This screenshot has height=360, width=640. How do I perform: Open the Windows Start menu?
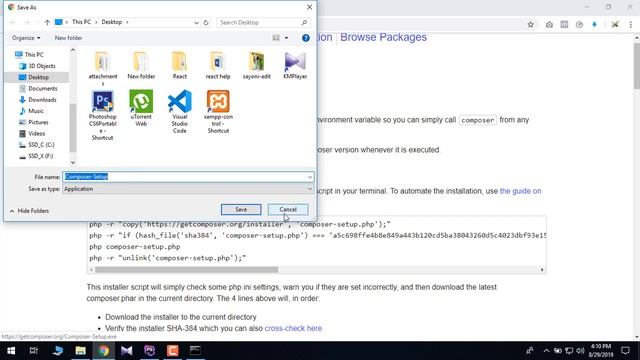tap(11, 351)
